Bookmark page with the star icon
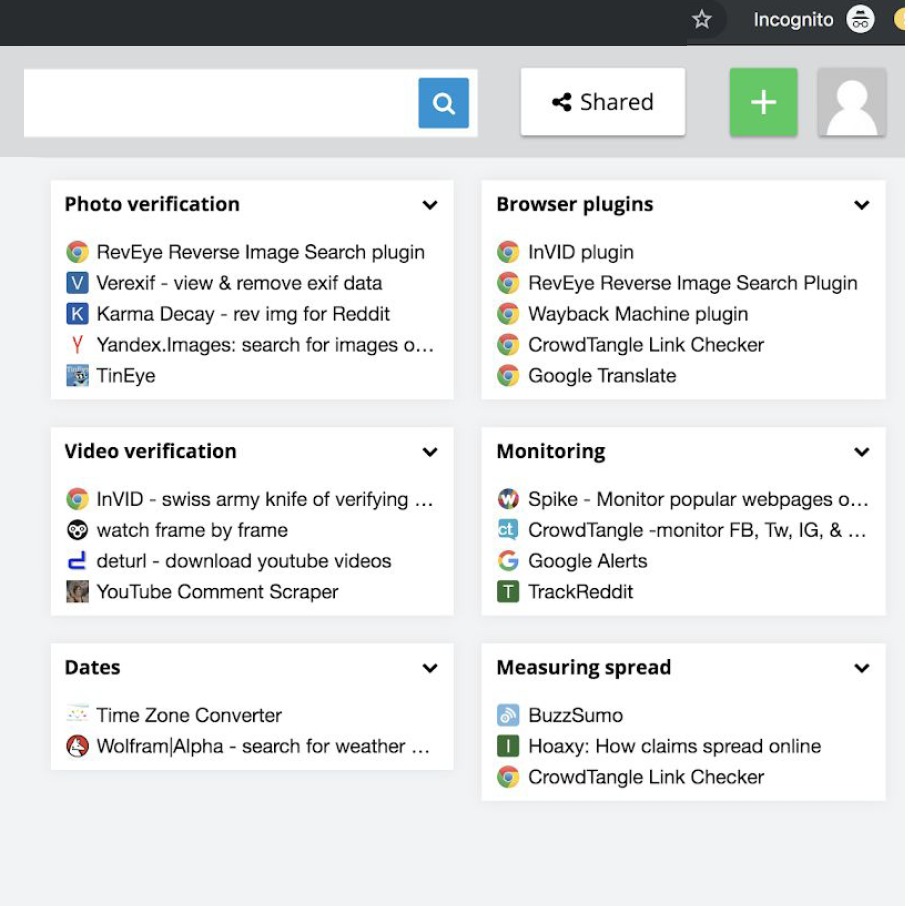 (x=702, y=20)
